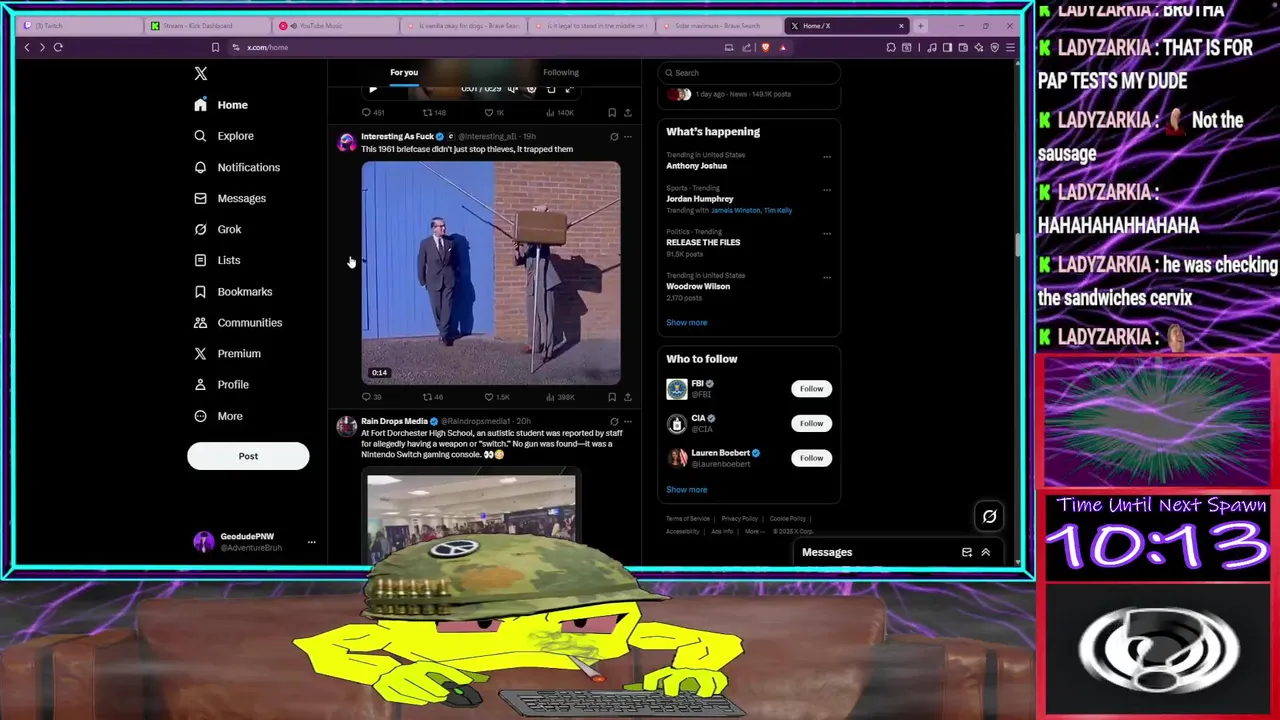Image resolution: width=1280 pixels, height=720 pixels.
Task: Open more options on Interesting As Fuck post
Action: pos(628,137)
